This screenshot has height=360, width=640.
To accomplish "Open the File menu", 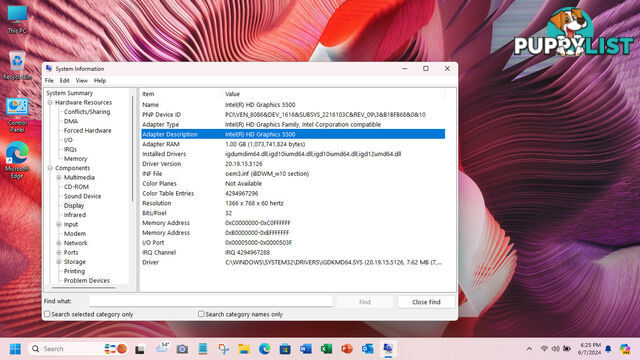I will tap(49, 81).
